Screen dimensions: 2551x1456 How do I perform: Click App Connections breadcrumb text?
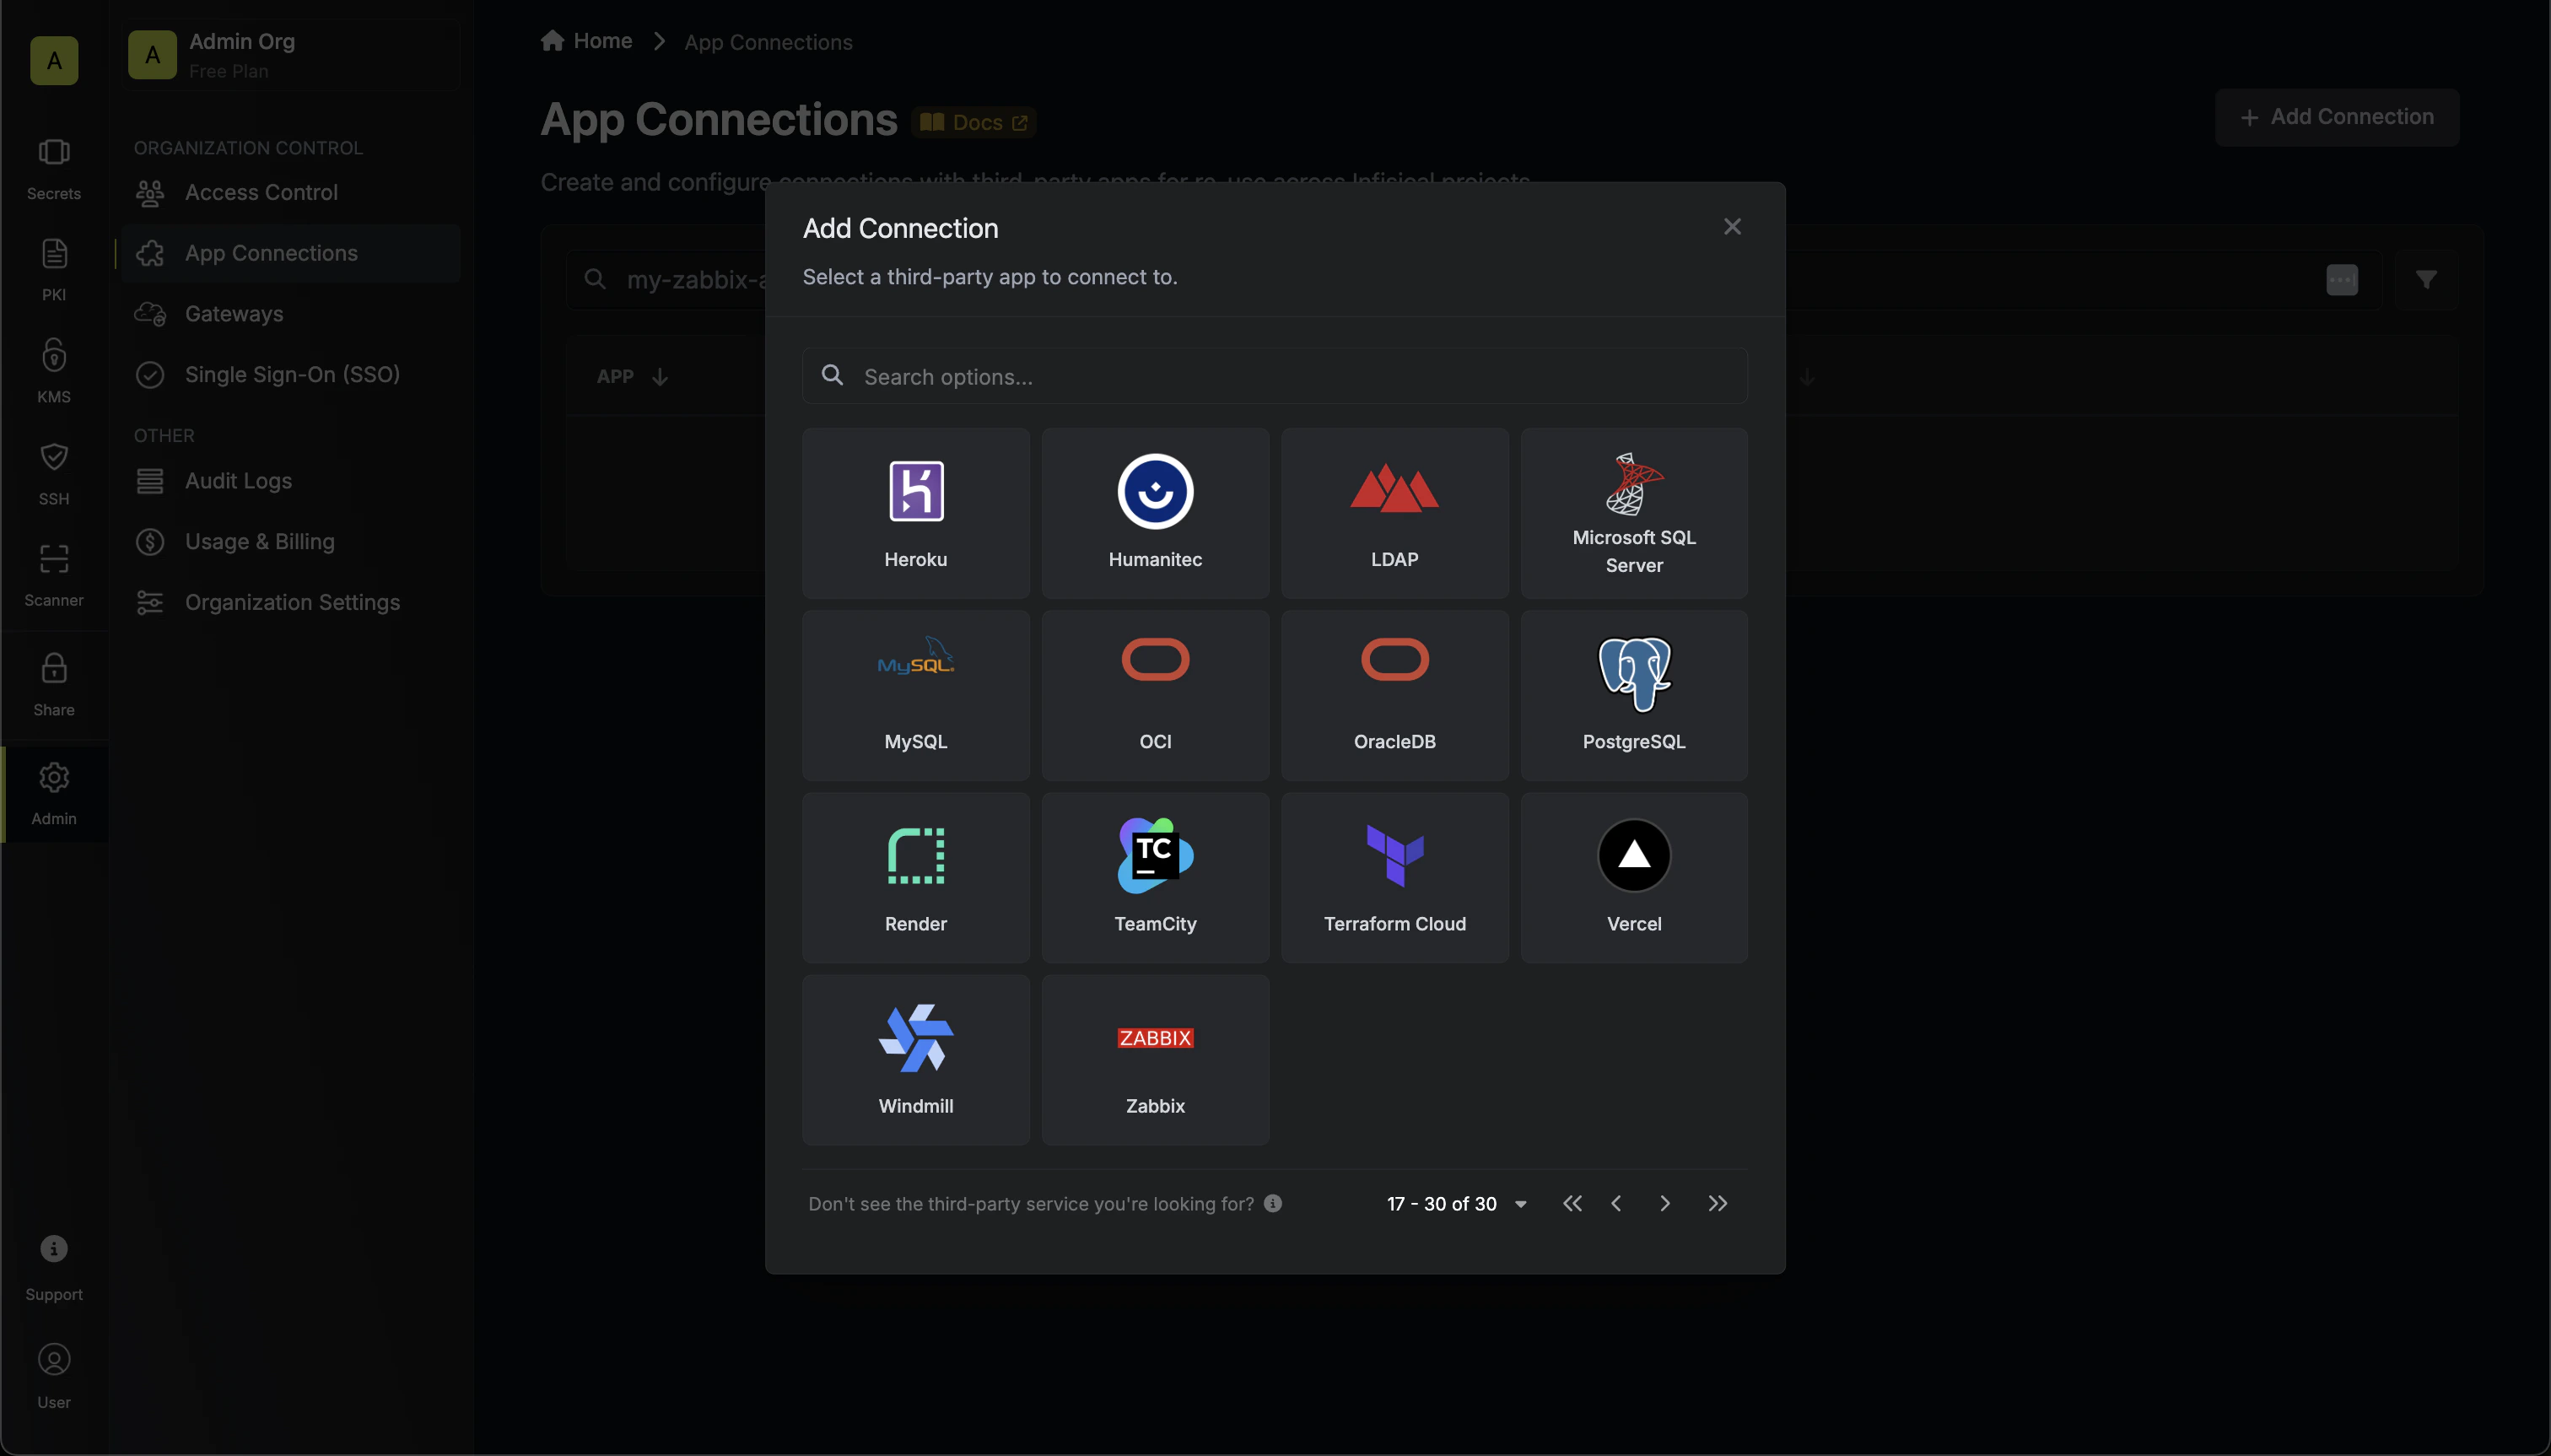click(768, 42)
